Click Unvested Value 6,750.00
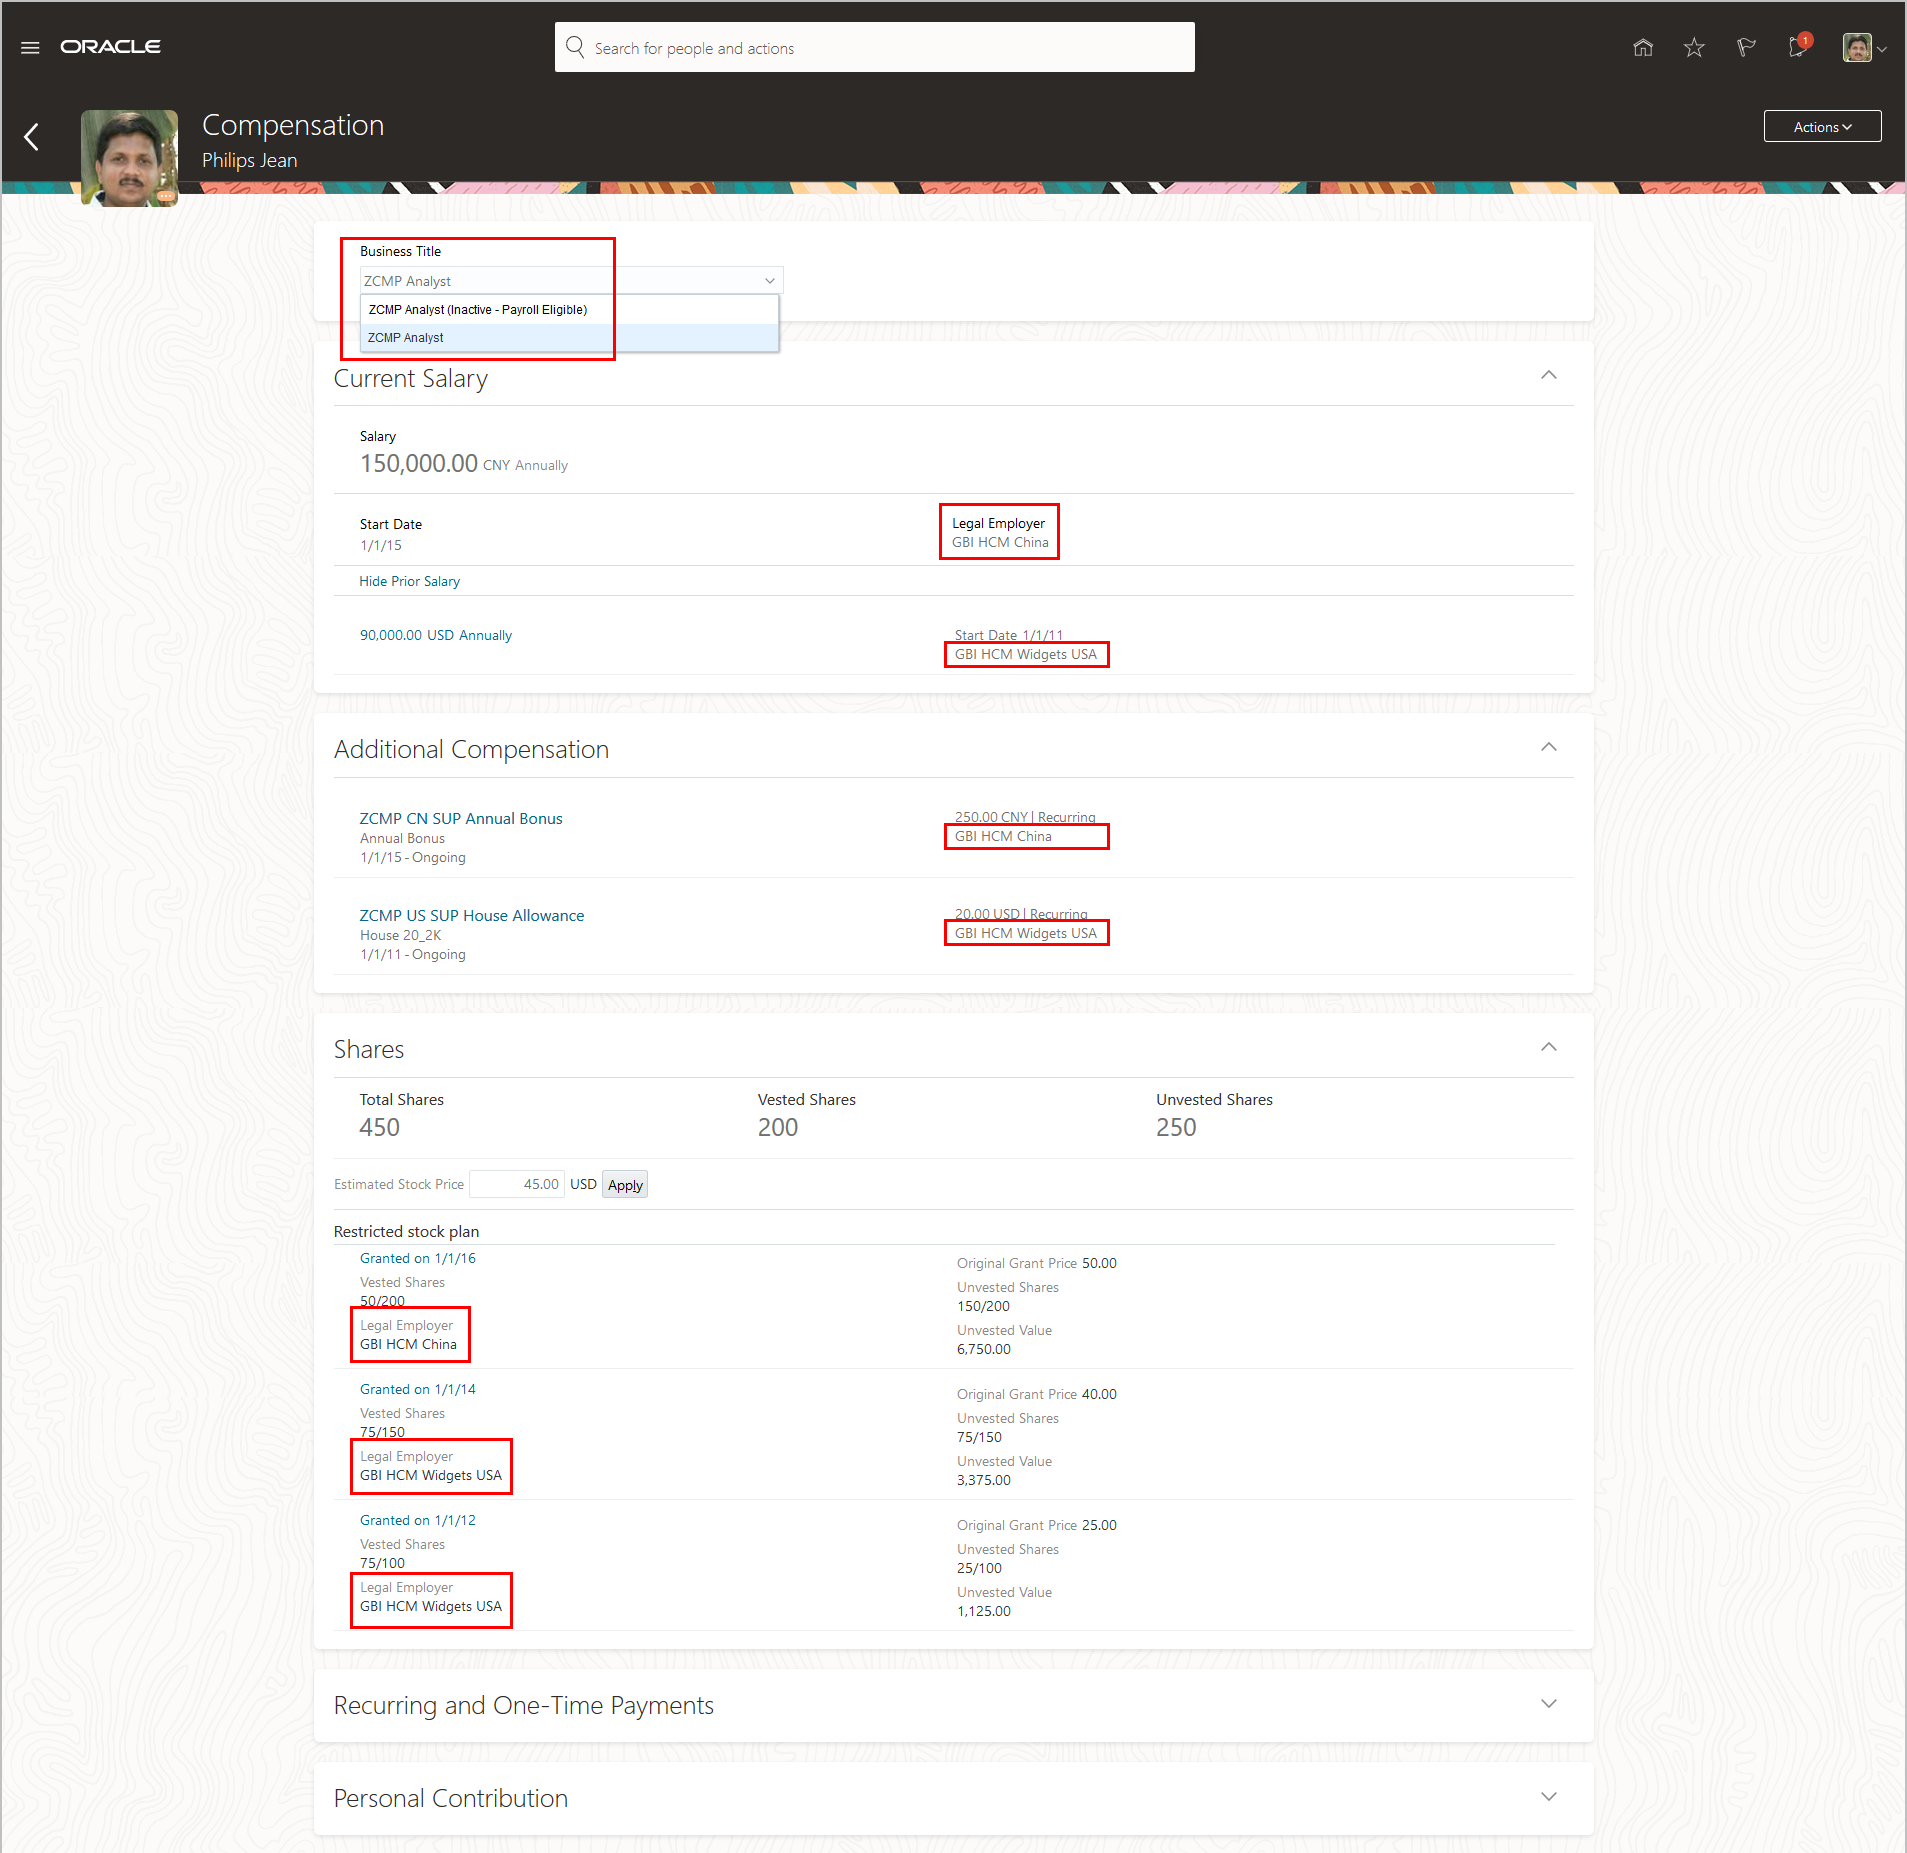Screen dimensions: 1907x1853 (984, 1349)
